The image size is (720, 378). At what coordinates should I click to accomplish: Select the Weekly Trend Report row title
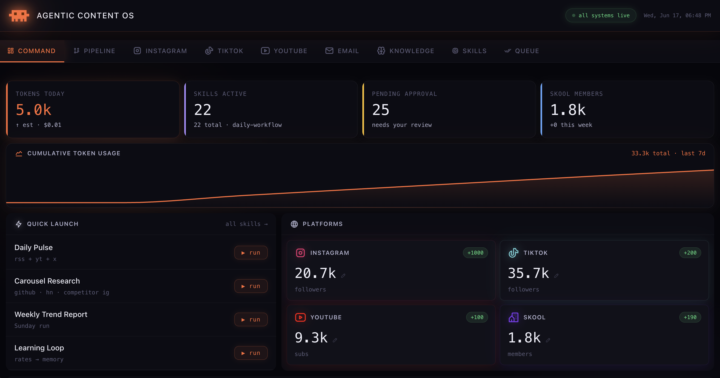click(51, 315)
